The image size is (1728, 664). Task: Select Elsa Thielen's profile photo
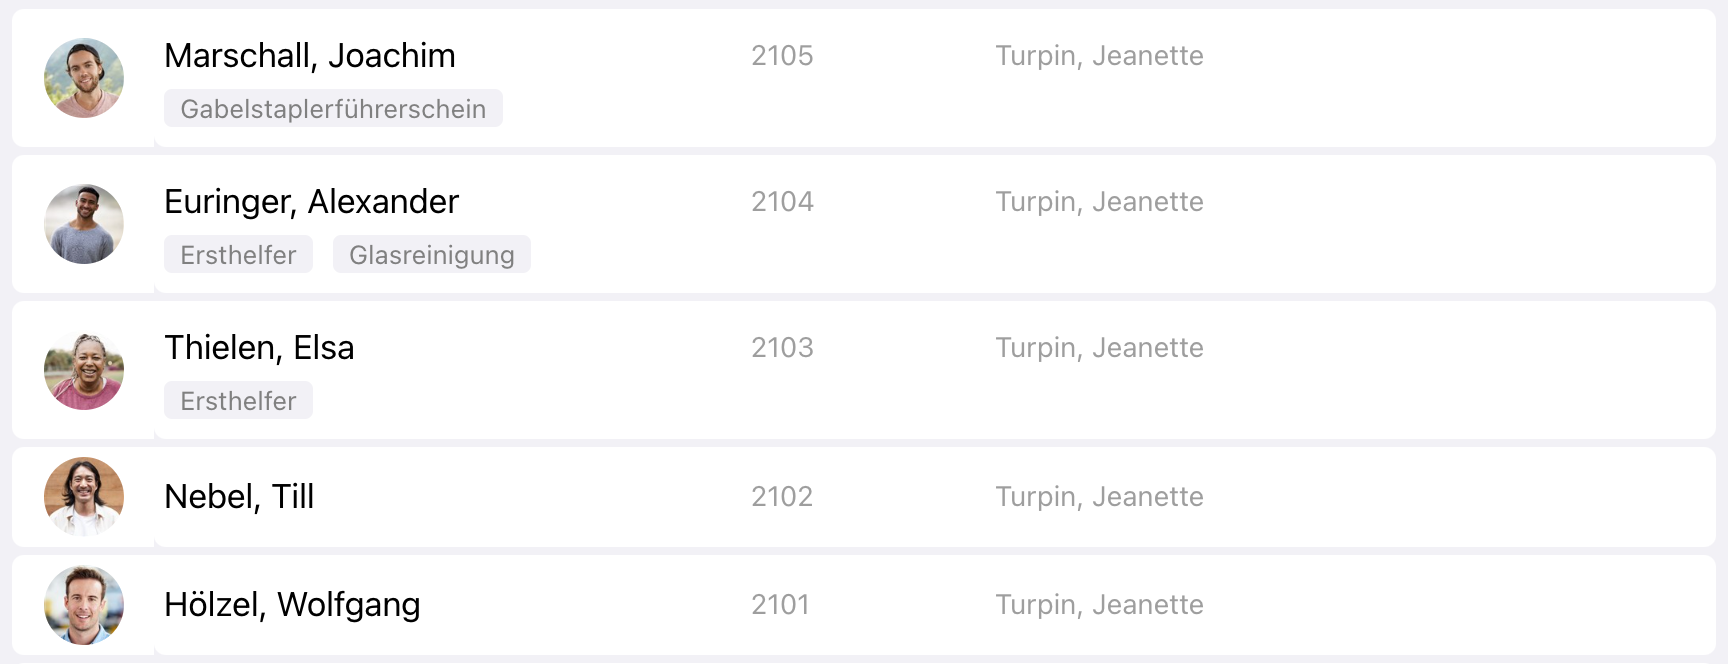pyautogui.click(x=84, y=370)
